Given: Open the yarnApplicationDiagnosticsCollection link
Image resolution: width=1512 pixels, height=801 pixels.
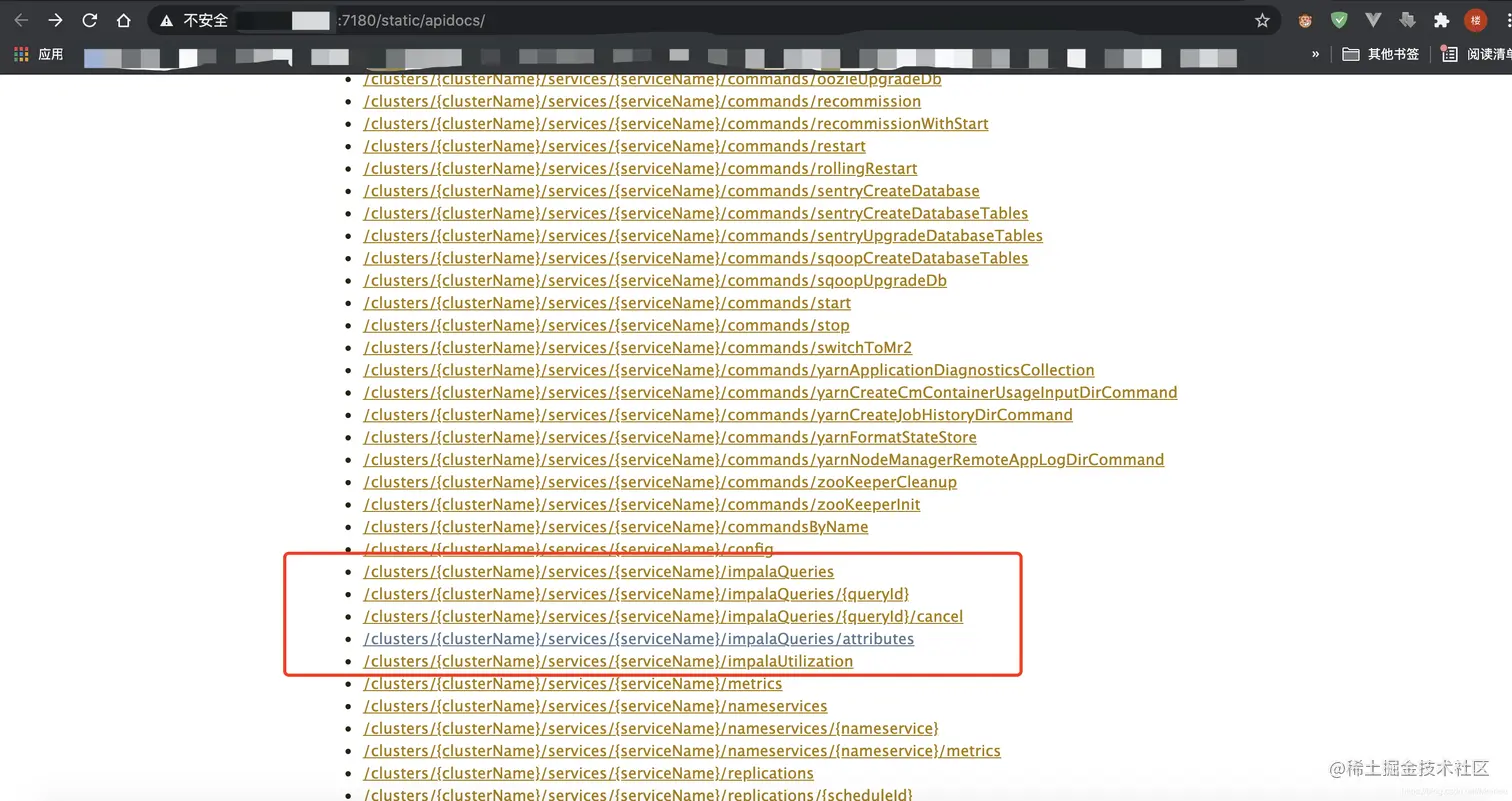Looking at the screenshot, I should point(729,370).
